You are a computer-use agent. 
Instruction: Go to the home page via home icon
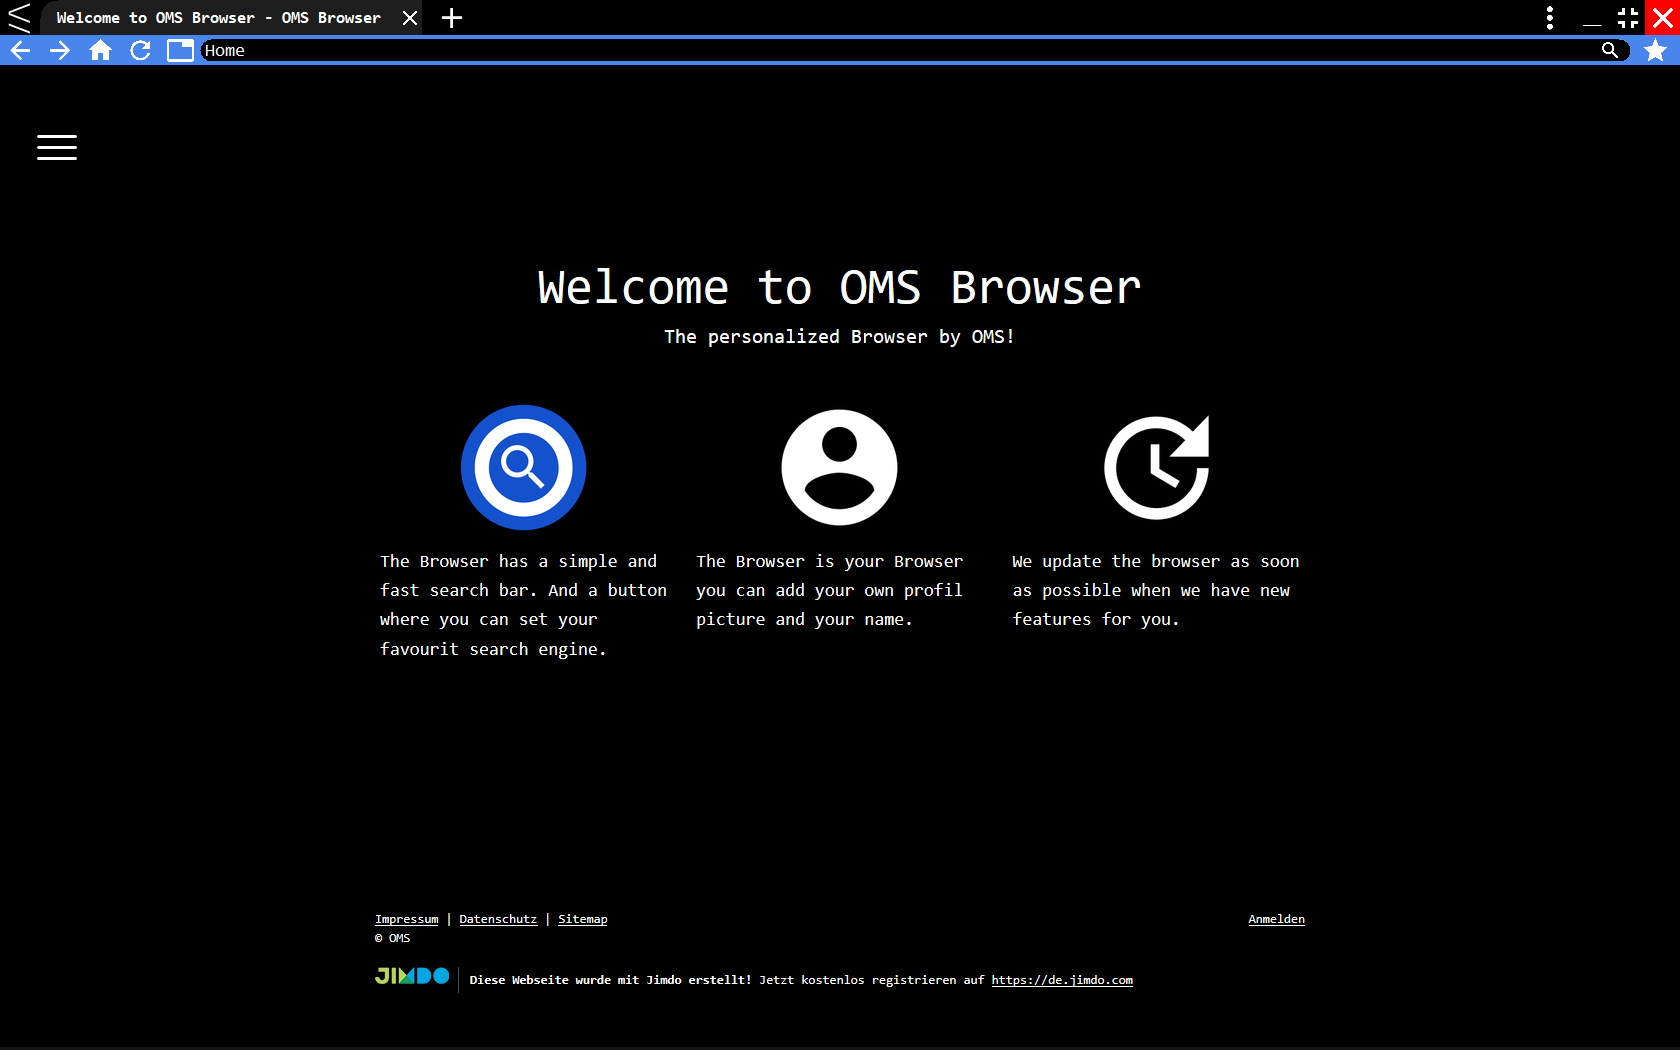[100, 50]
